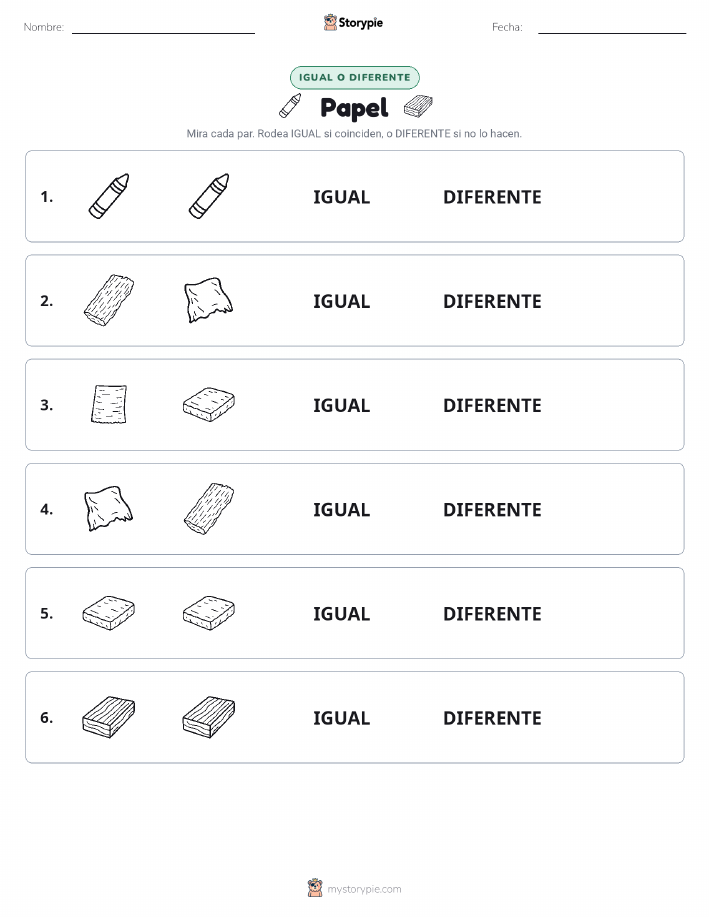709x917 pixels.
Task: Click the wood bark image in row 2
Action: (x=109, y=300)
